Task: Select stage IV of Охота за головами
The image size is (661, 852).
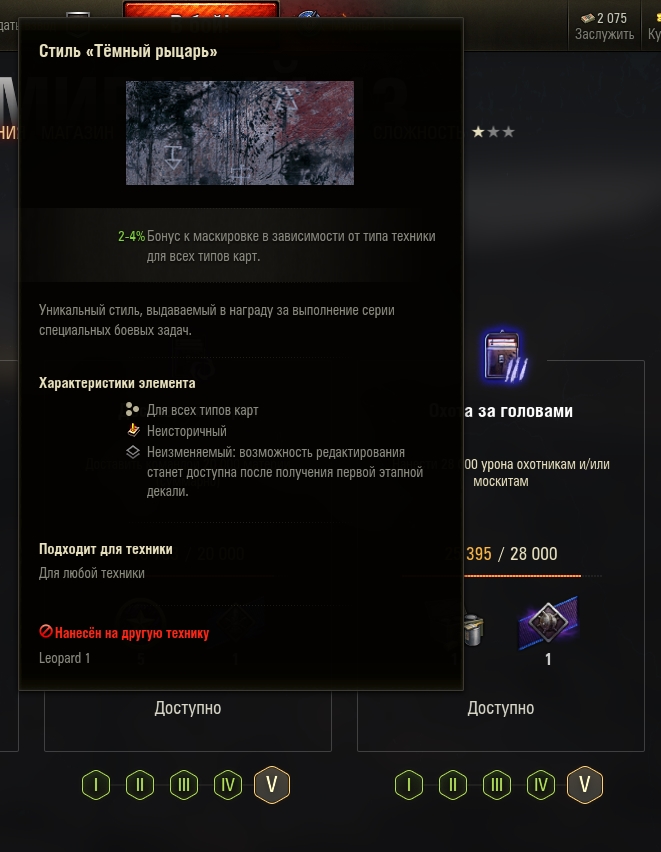Action: point(541,785)
